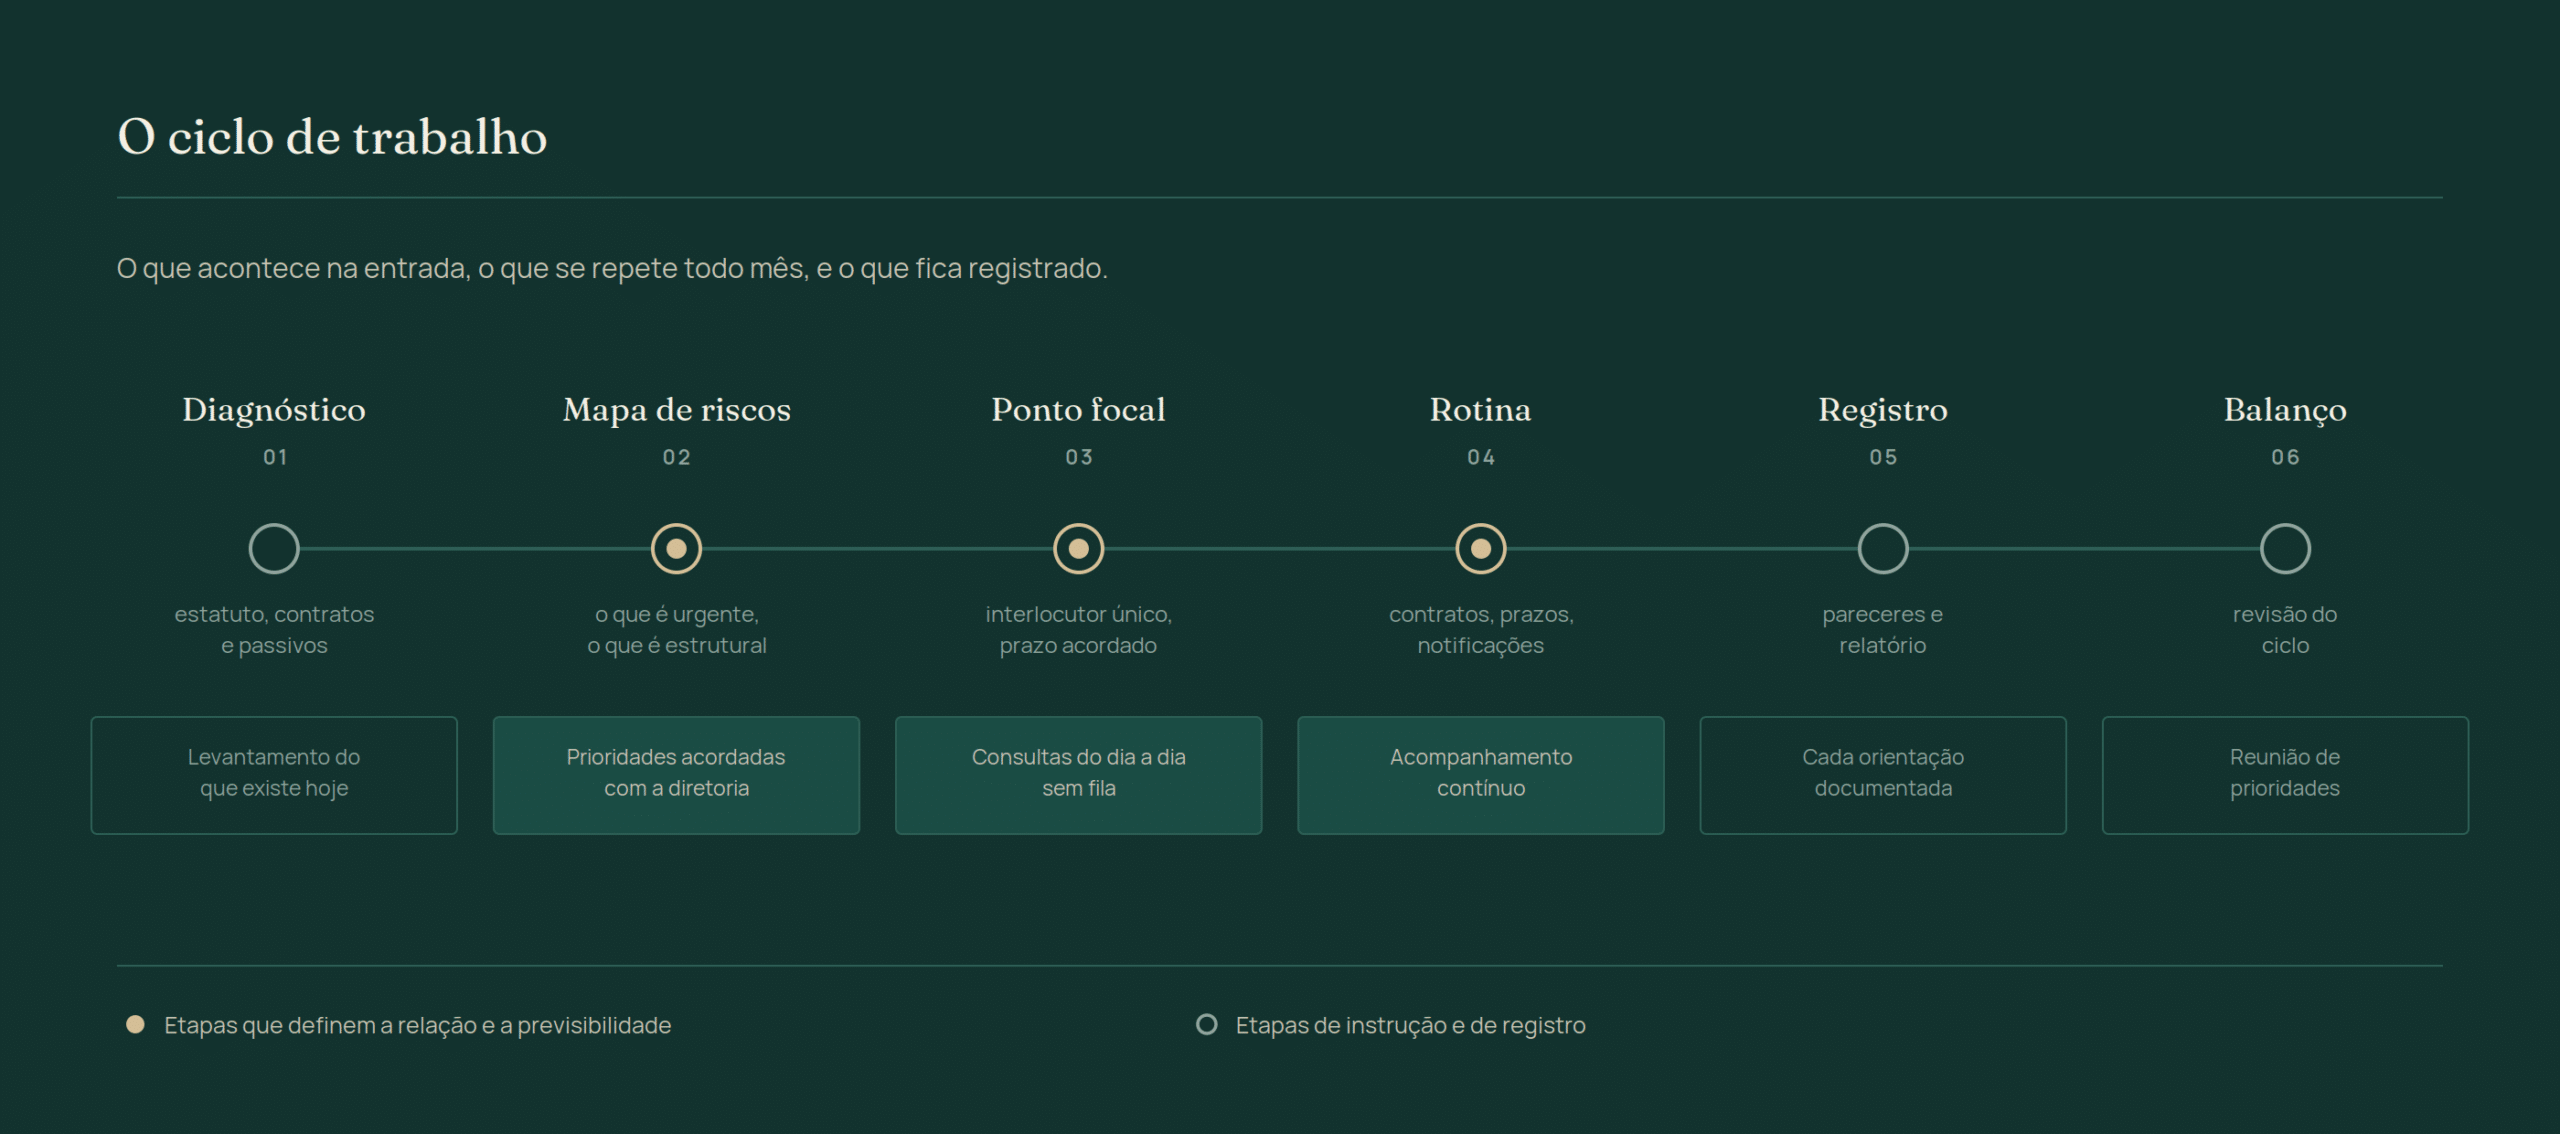Click the 'O ciclo de trabalho' title

click(x=332, y=137)
